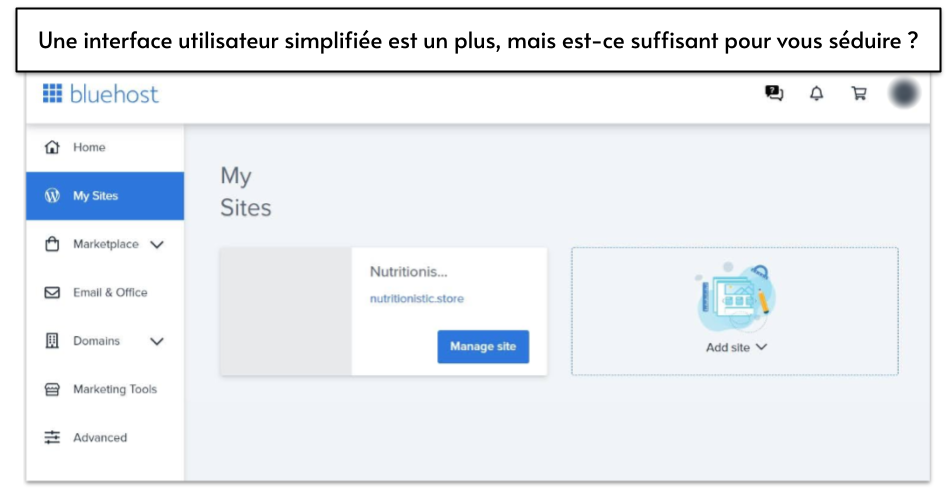Select the My Sites menu item
The height and width of the screenshot is (489, 950).
[95, 196]
